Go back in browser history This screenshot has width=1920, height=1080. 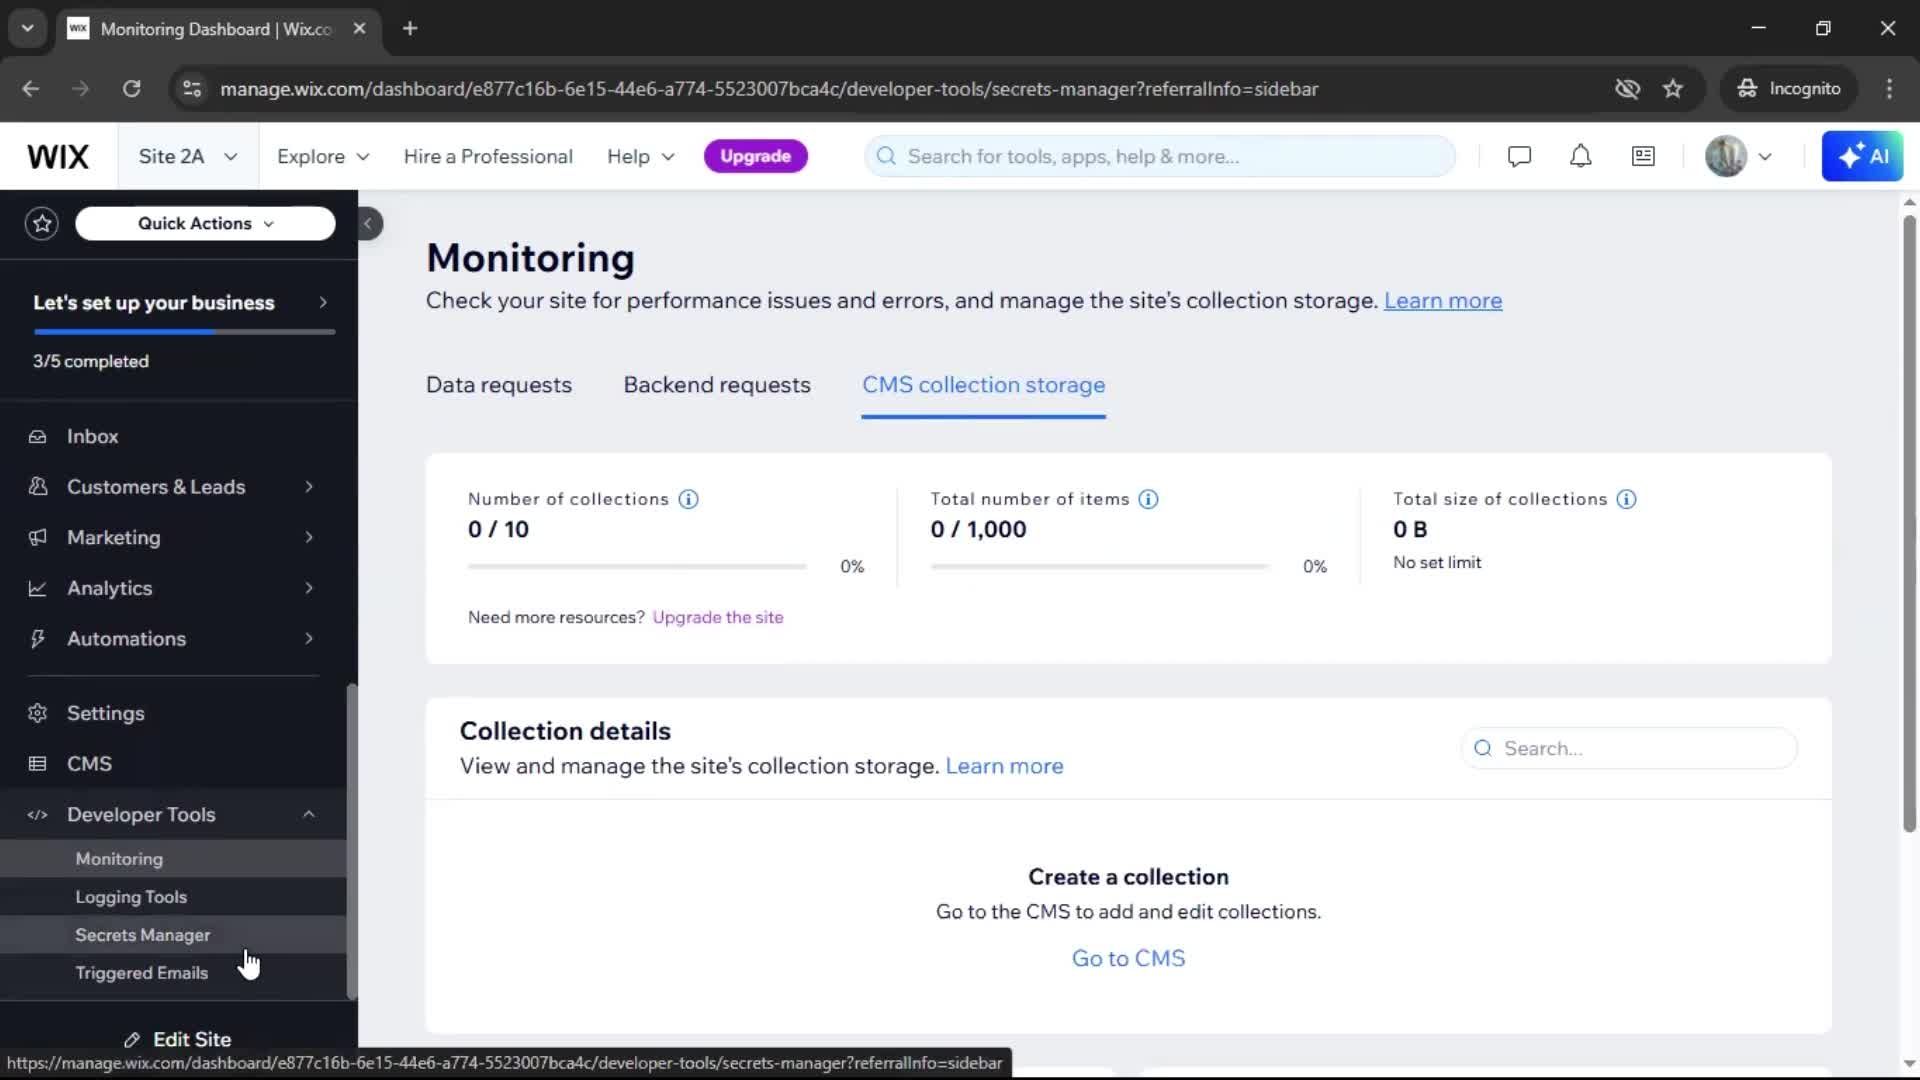[x=31, y=89]
